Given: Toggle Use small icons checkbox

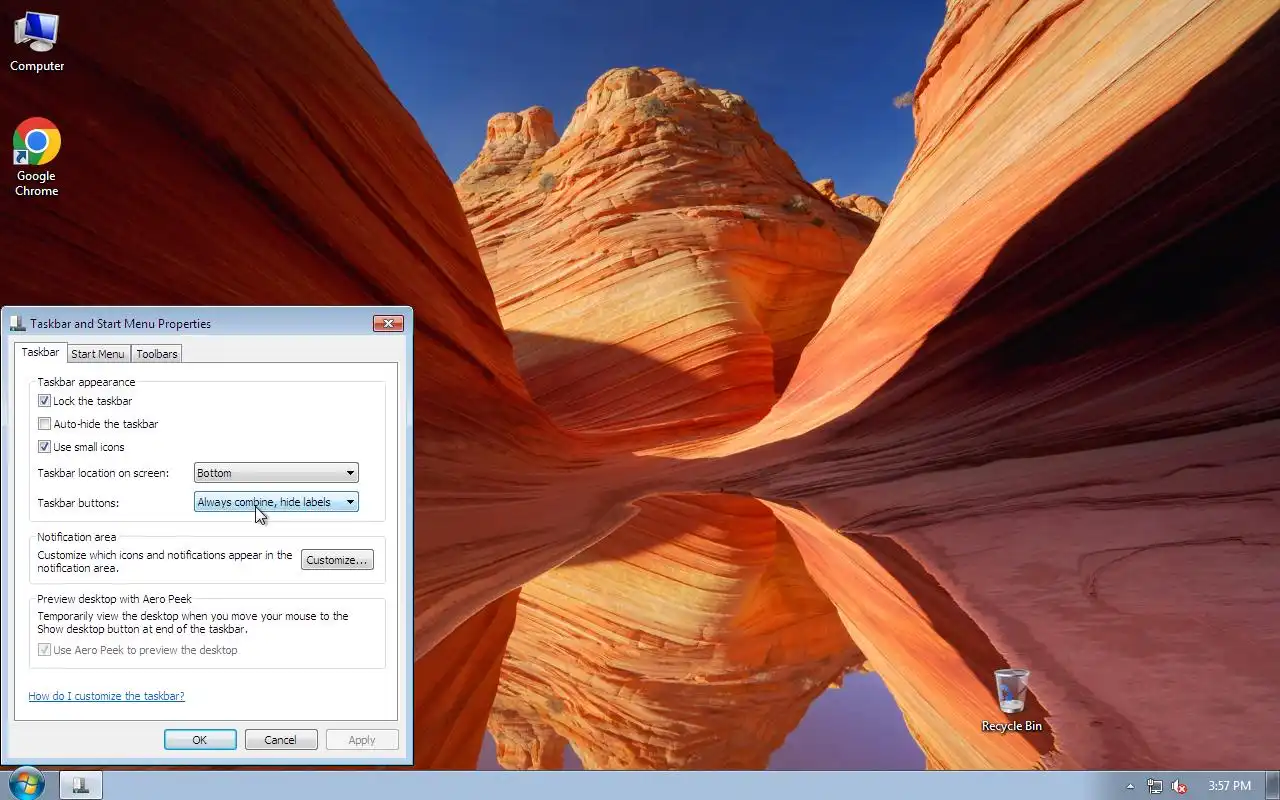Looking at the screenshot, I should (x=44, y=447).
